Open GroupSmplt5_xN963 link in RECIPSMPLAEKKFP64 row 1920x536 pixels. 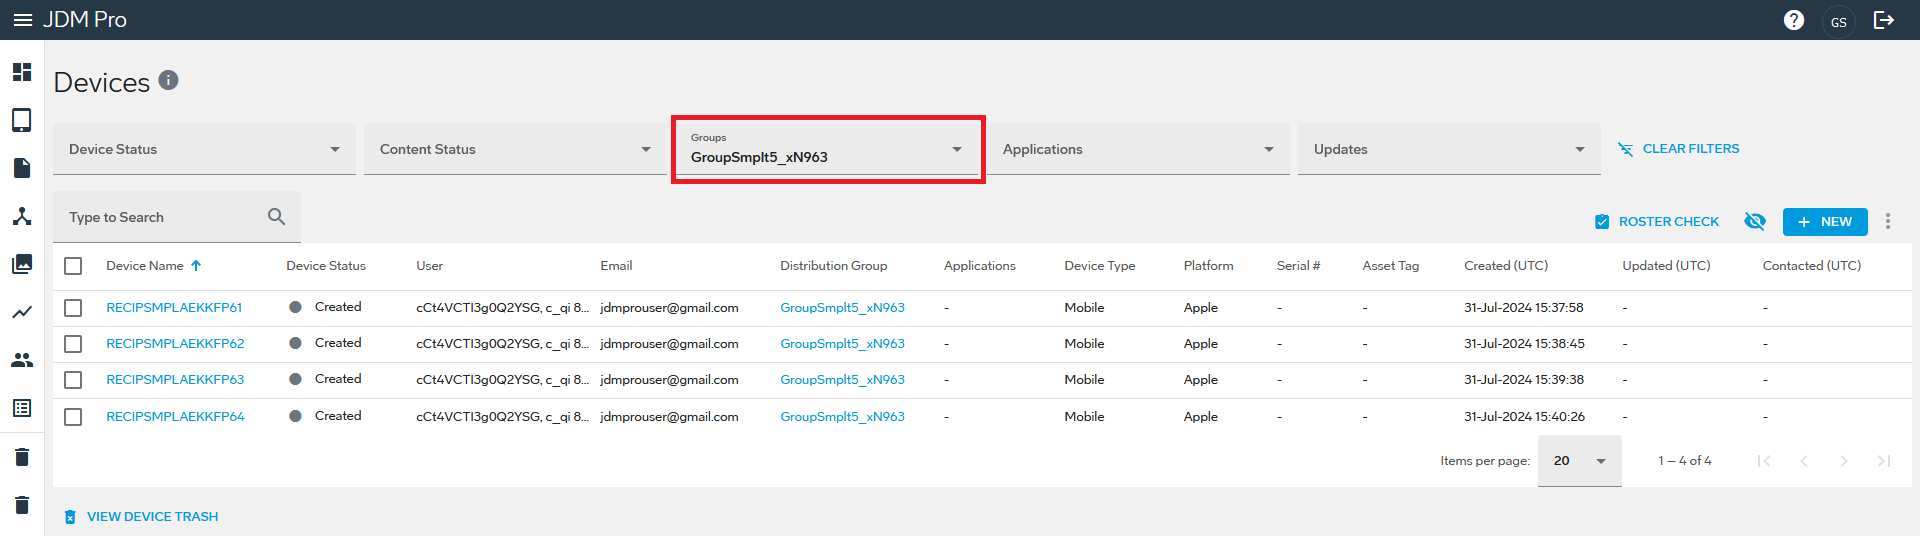842,417
